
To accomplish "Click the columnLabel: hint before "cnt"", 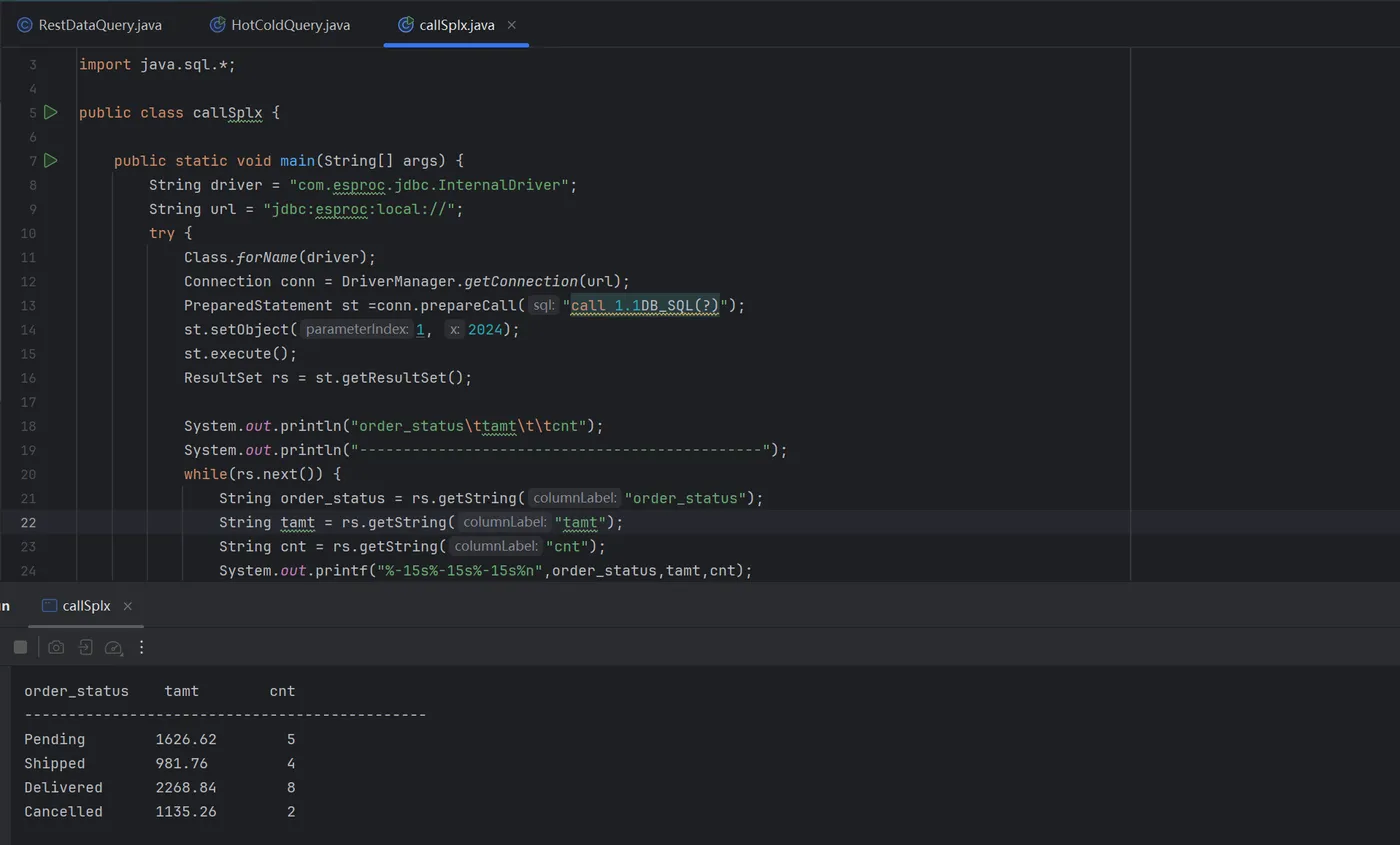I will coord(495,546).
